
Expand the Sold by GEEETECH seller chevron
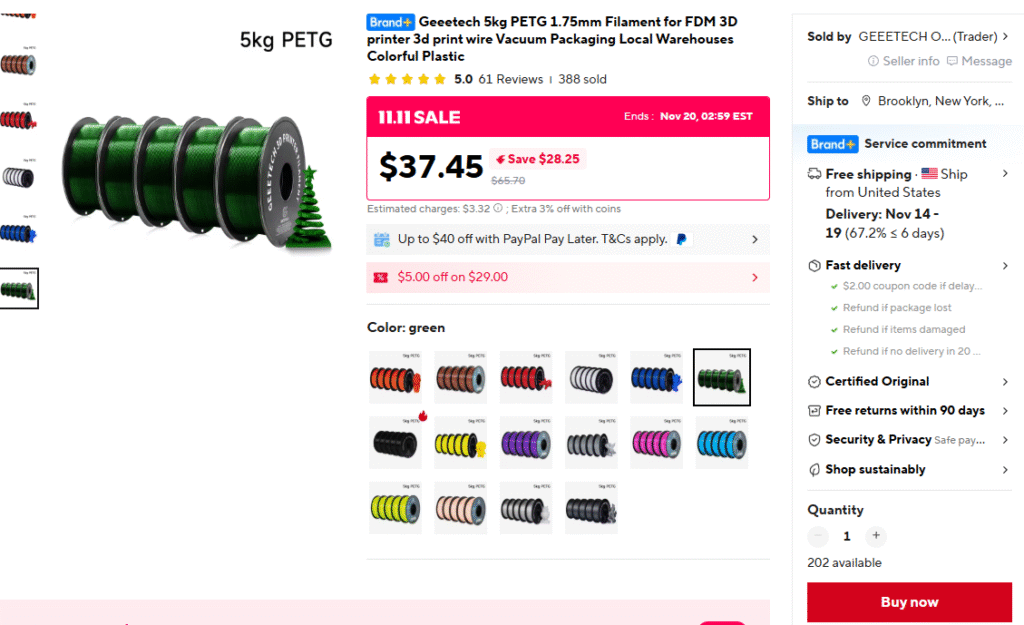(x=1005, y=37)
